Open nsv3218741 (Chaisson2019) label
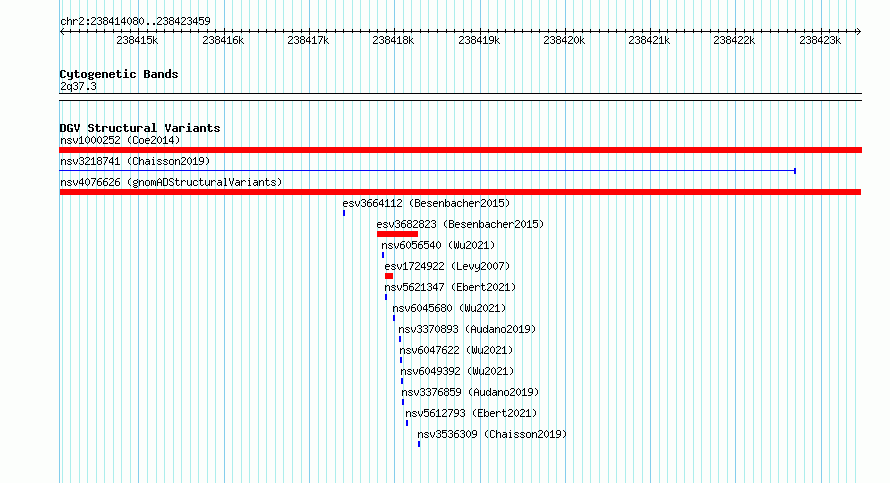The width and height of the screenshot is (890, 483). 135,161
